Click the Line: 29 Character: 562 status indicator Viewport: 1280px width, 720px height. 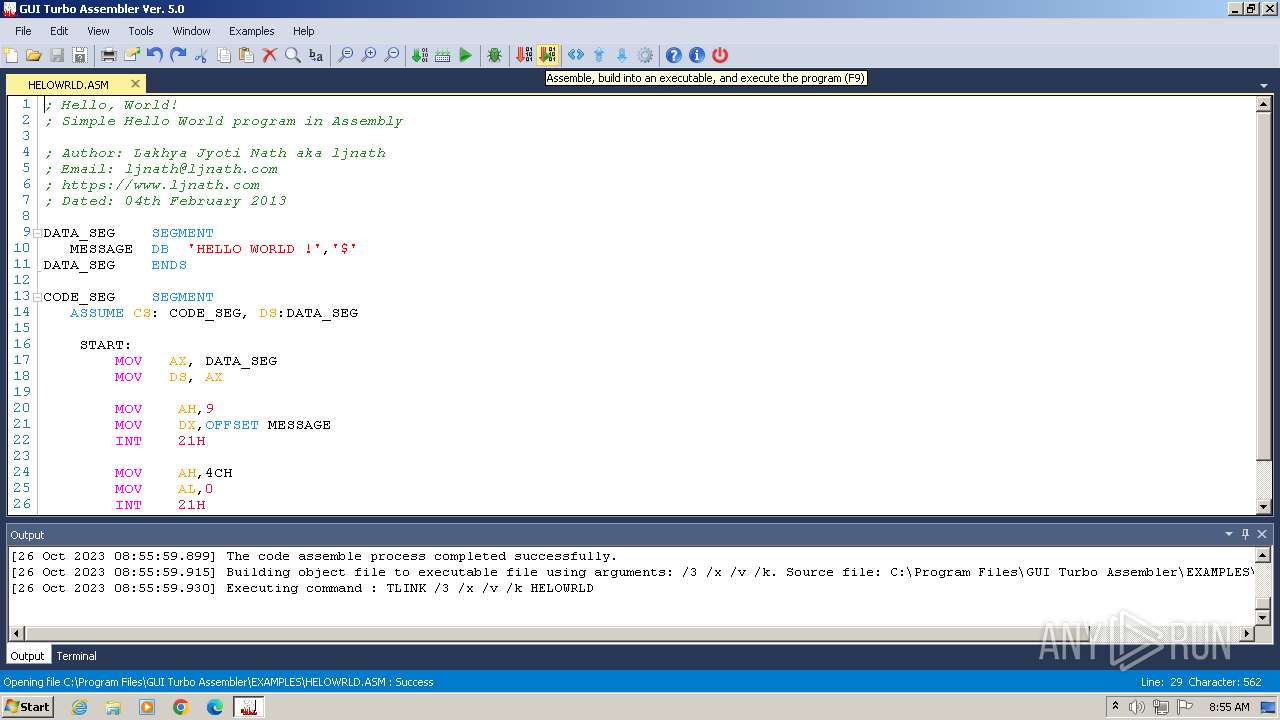click(1200, 682)
